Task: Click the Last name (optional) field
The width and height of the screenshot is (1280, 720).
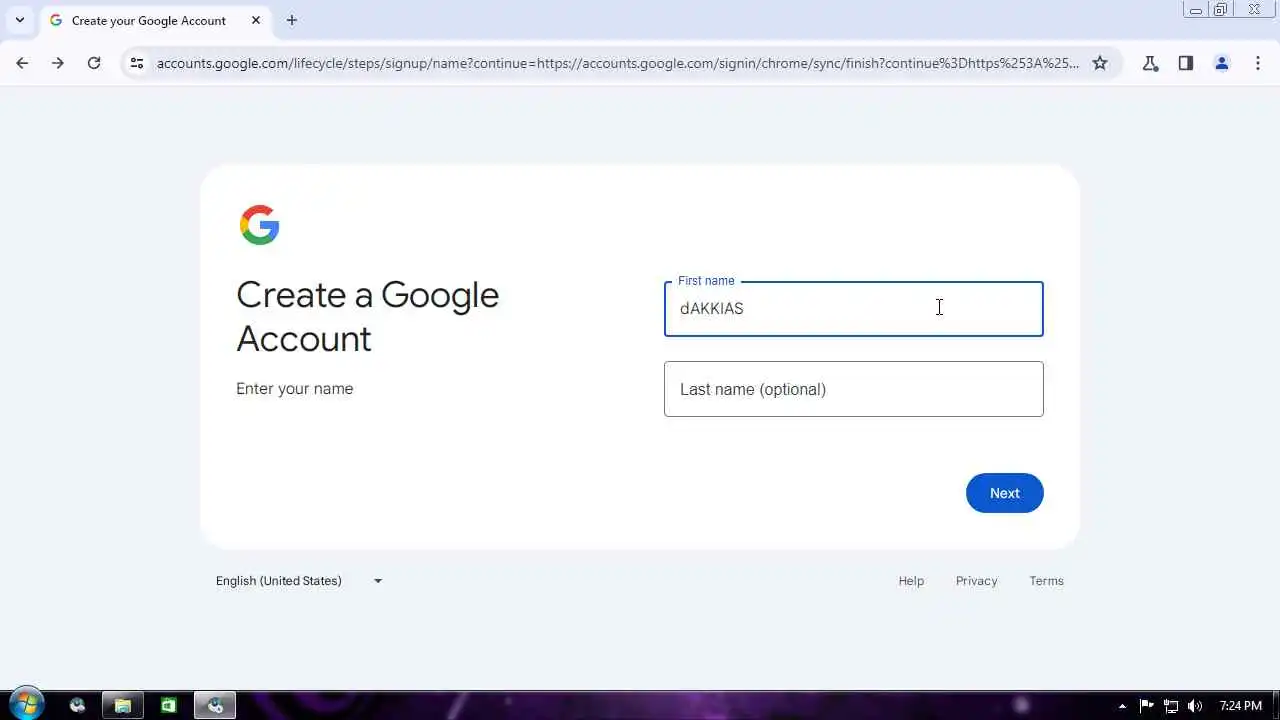Action: (854, 389)
